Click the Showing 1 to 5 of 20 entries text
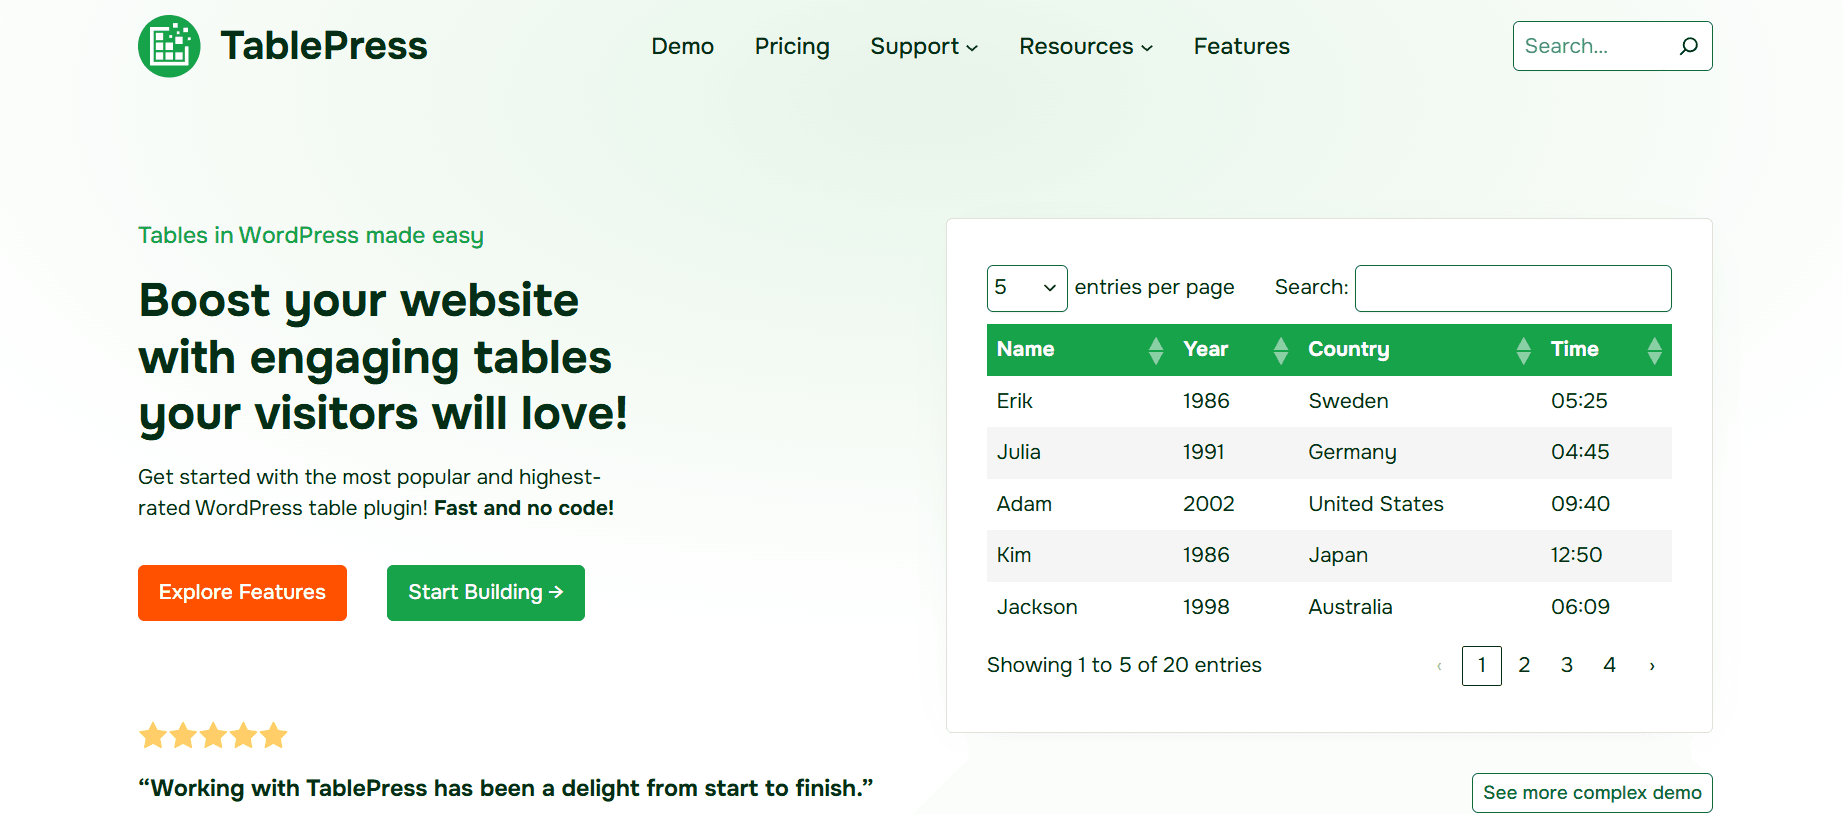 pos(1124,666)
